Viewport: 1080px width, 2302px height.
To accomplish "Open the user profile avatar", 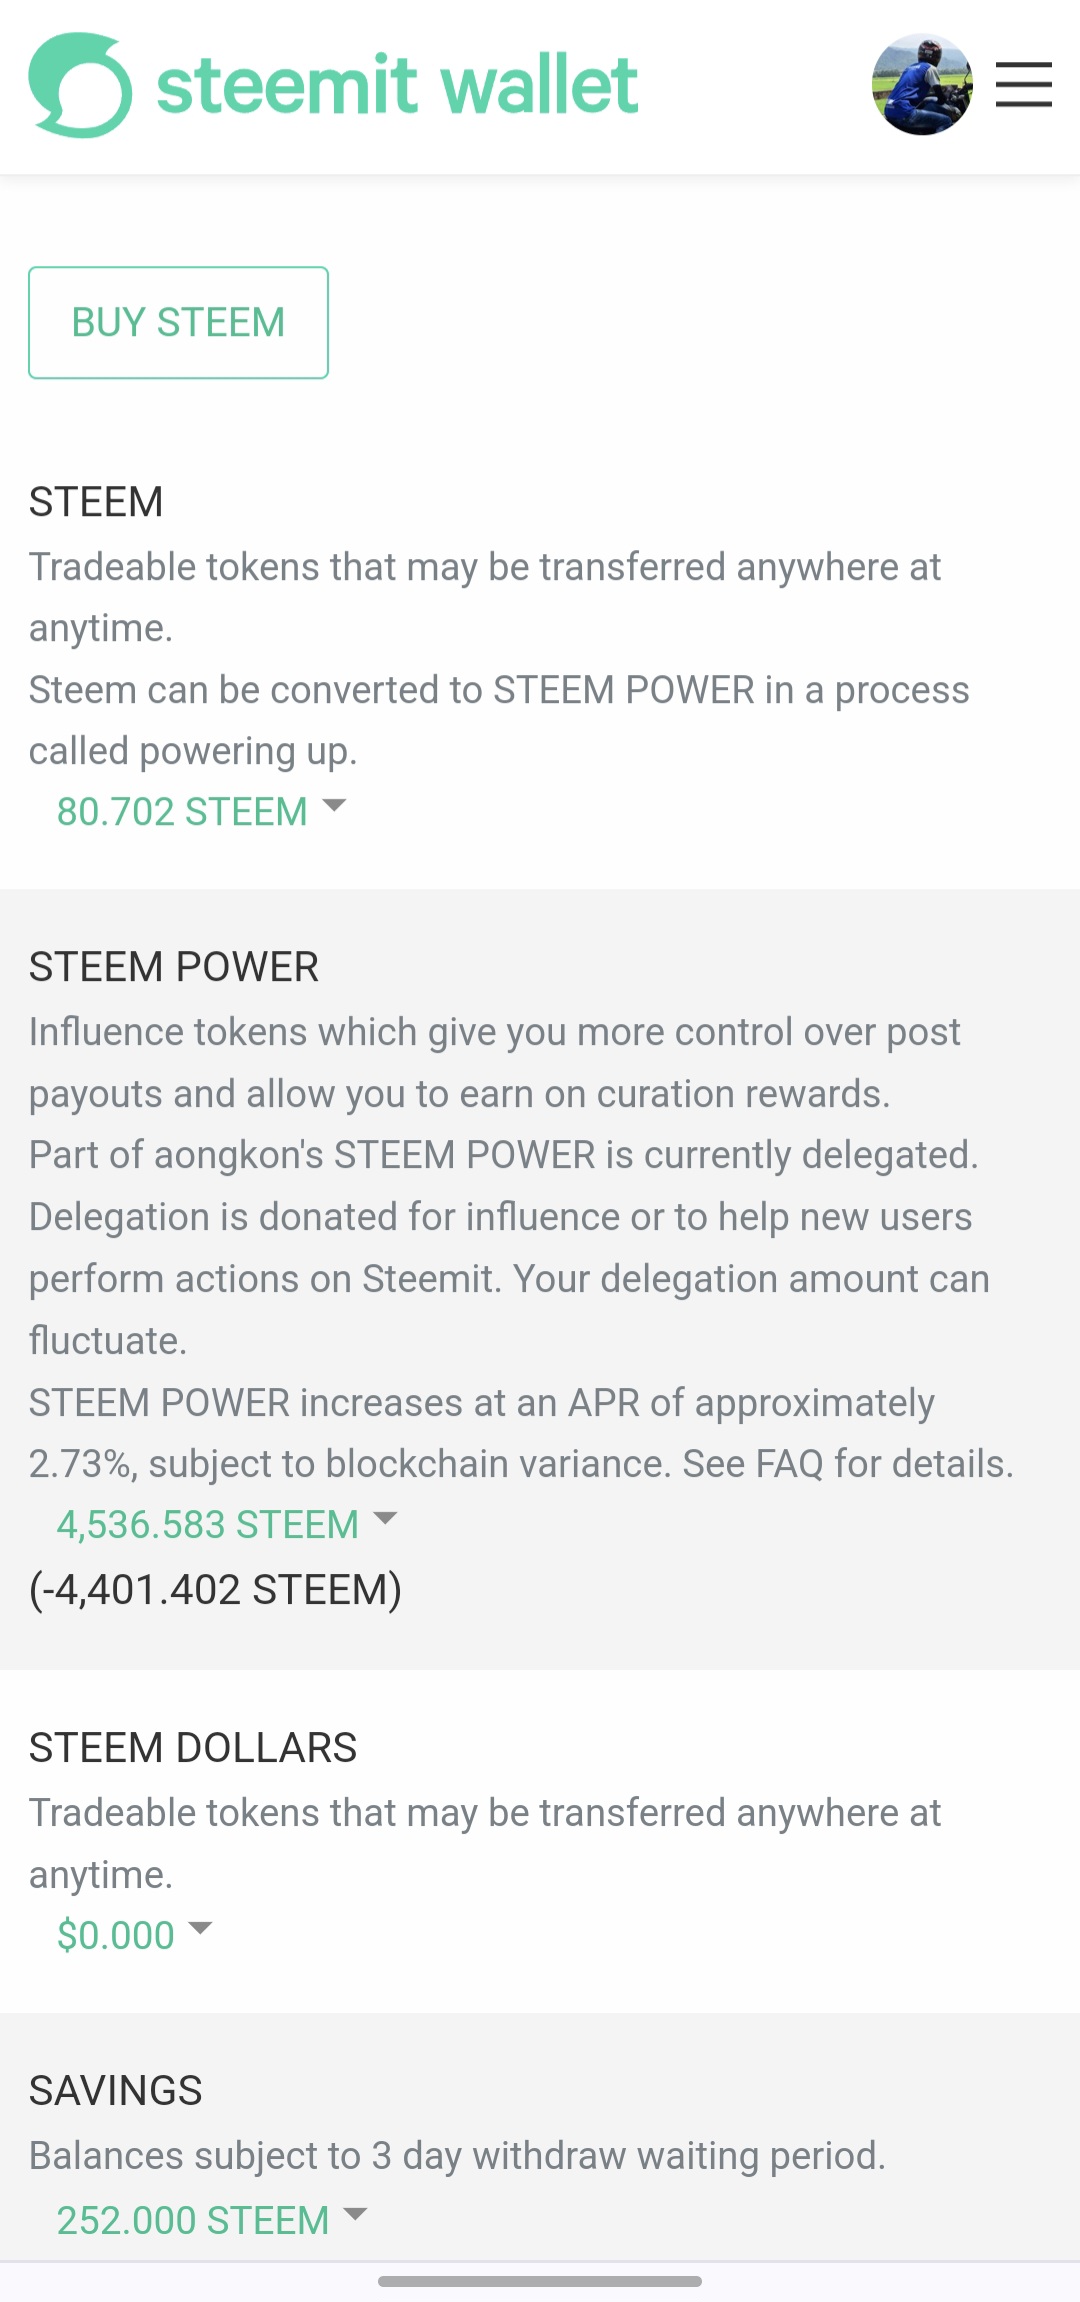I will point(922,85).
